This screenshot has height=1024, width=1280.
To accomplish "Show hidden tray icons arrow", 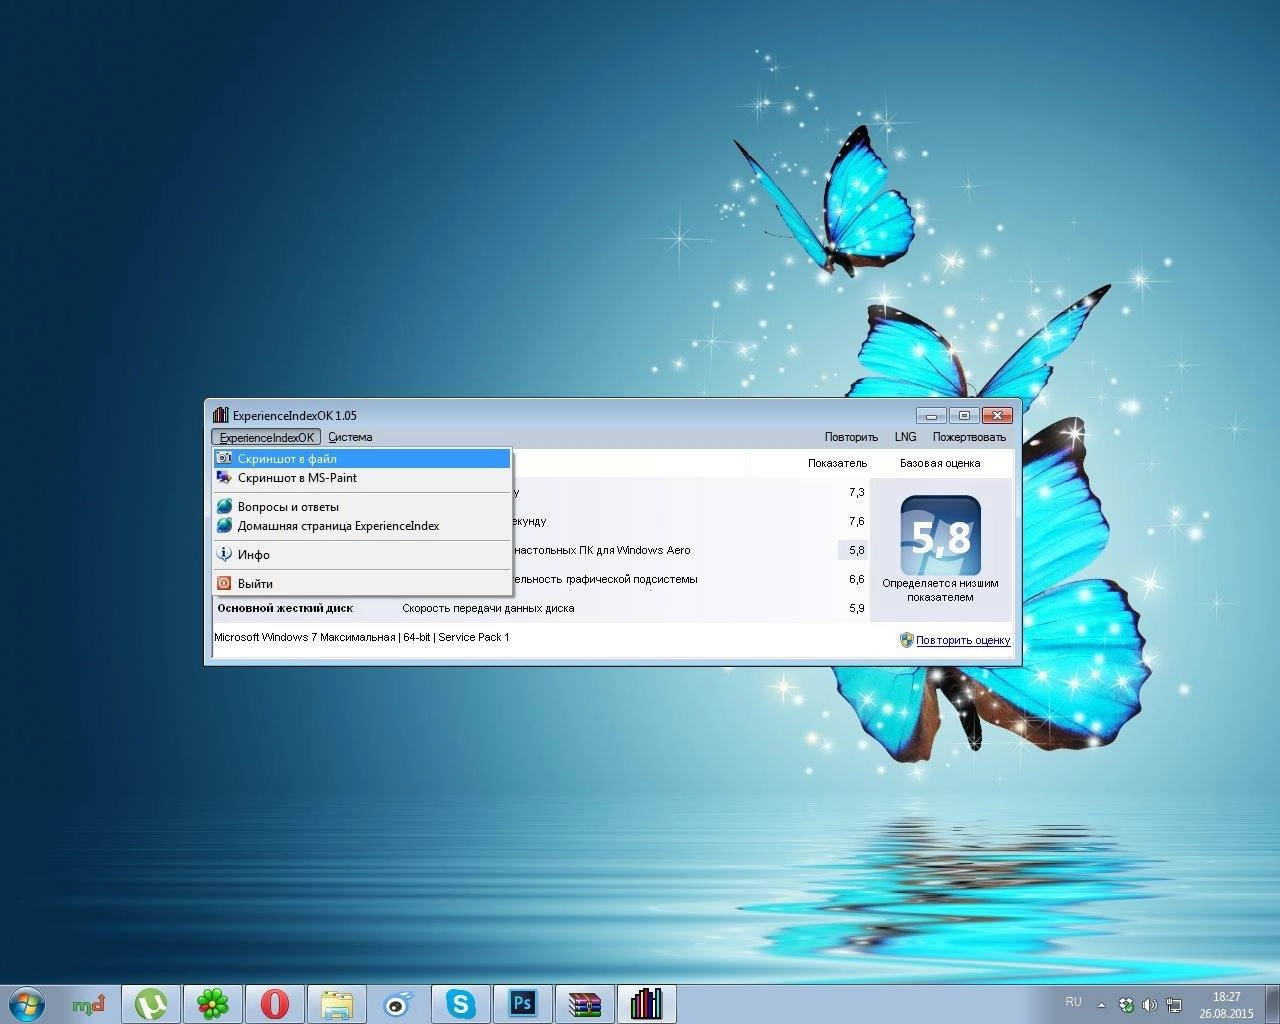I will point(1101,1005).
